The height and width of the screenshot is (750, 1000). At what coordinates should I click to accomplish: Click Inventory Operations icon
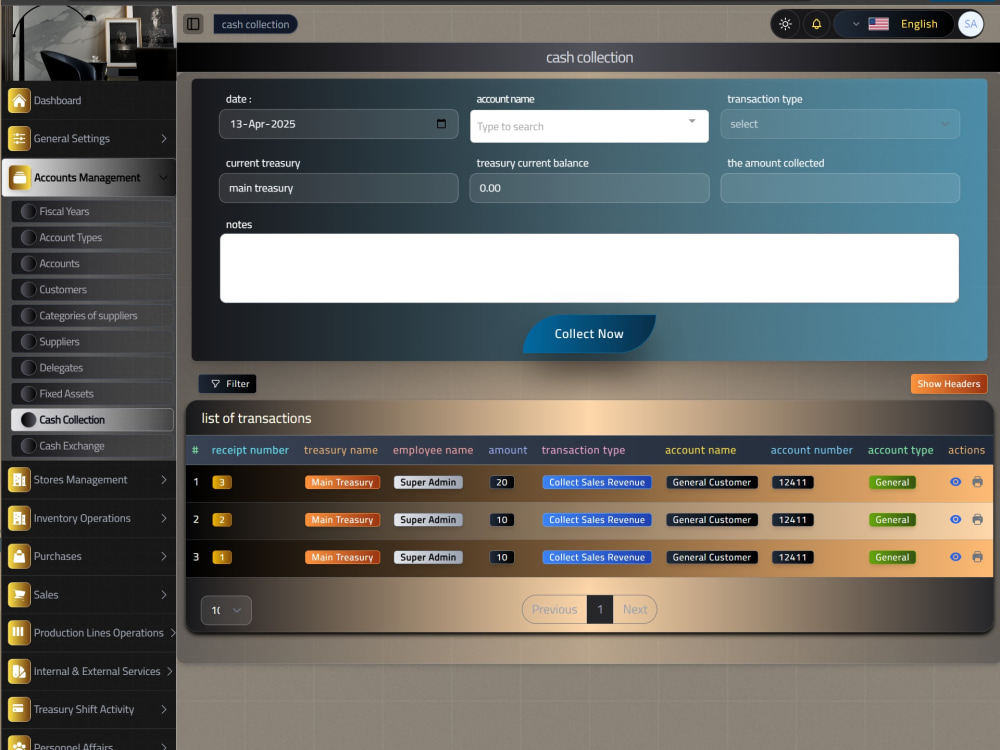coord(19,518)
